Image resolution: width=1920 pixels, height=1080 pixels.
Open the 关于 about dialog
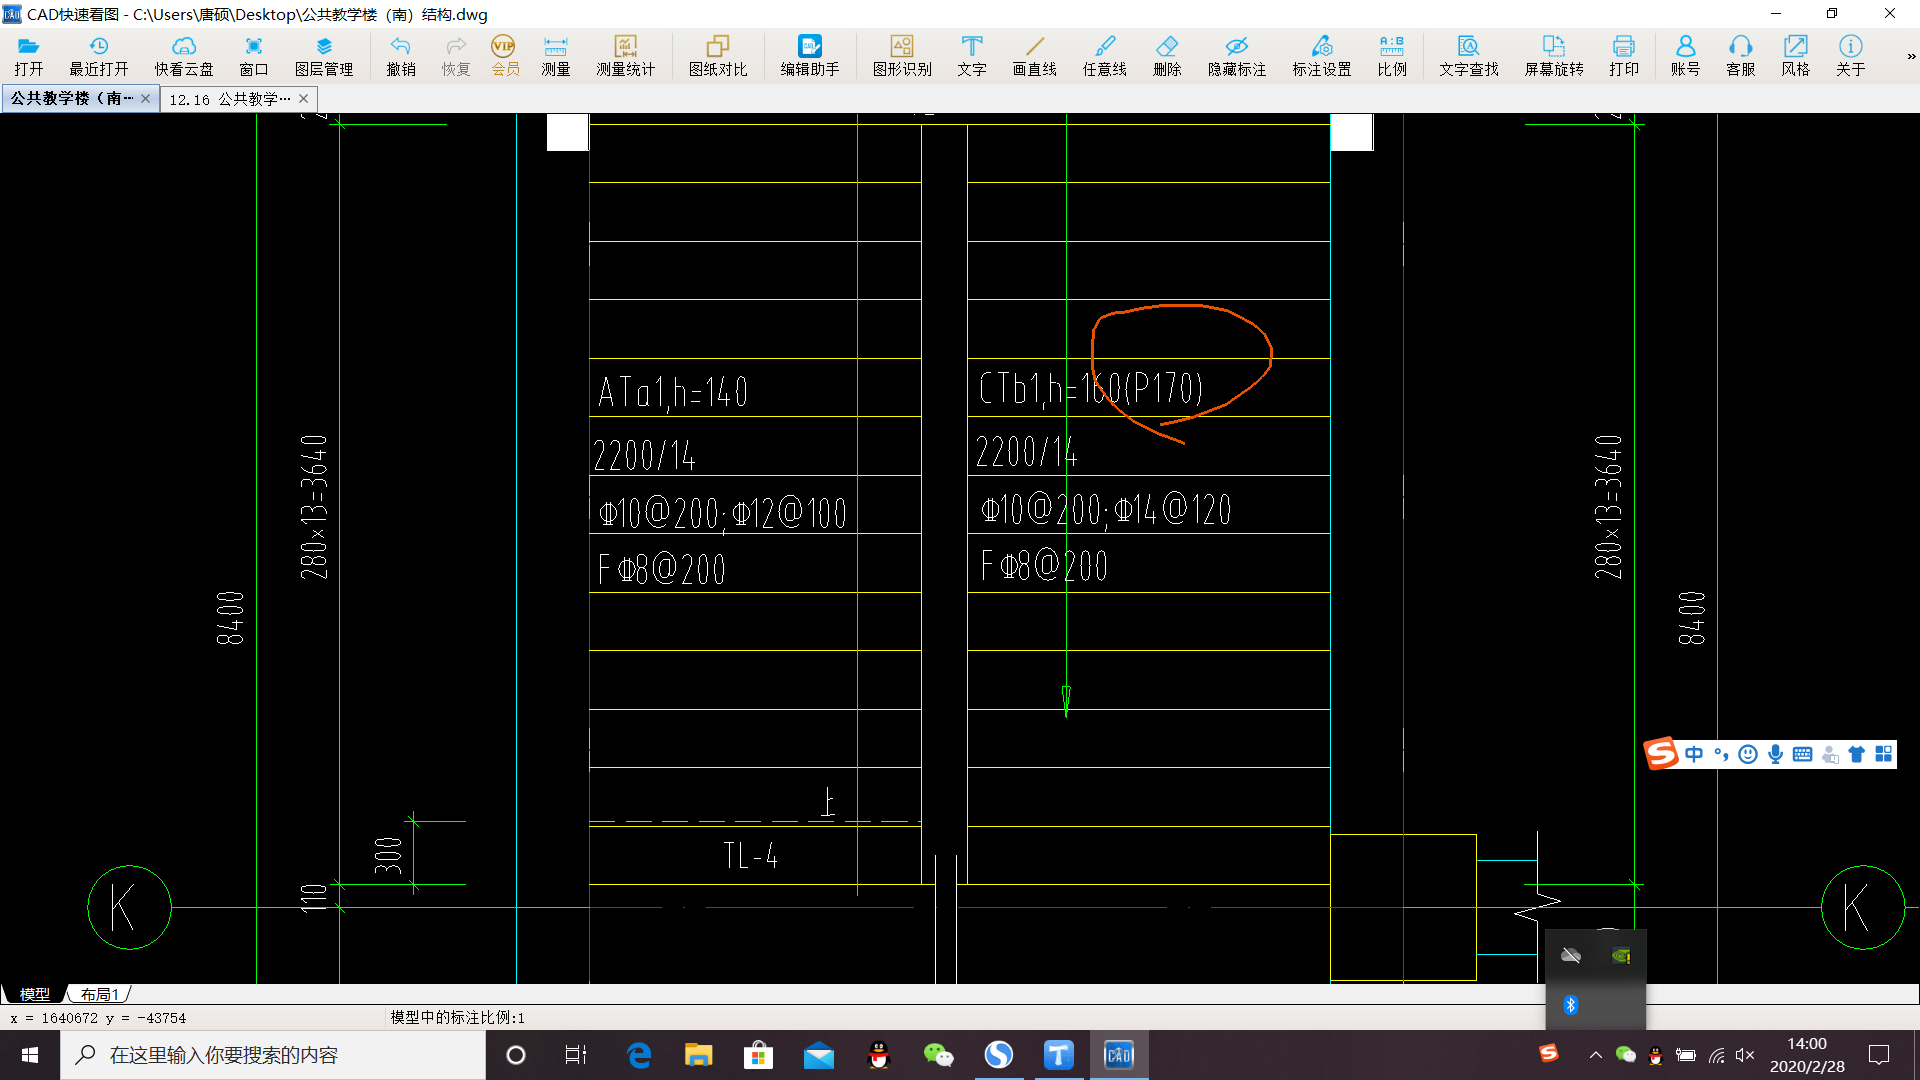(1851, 56)
